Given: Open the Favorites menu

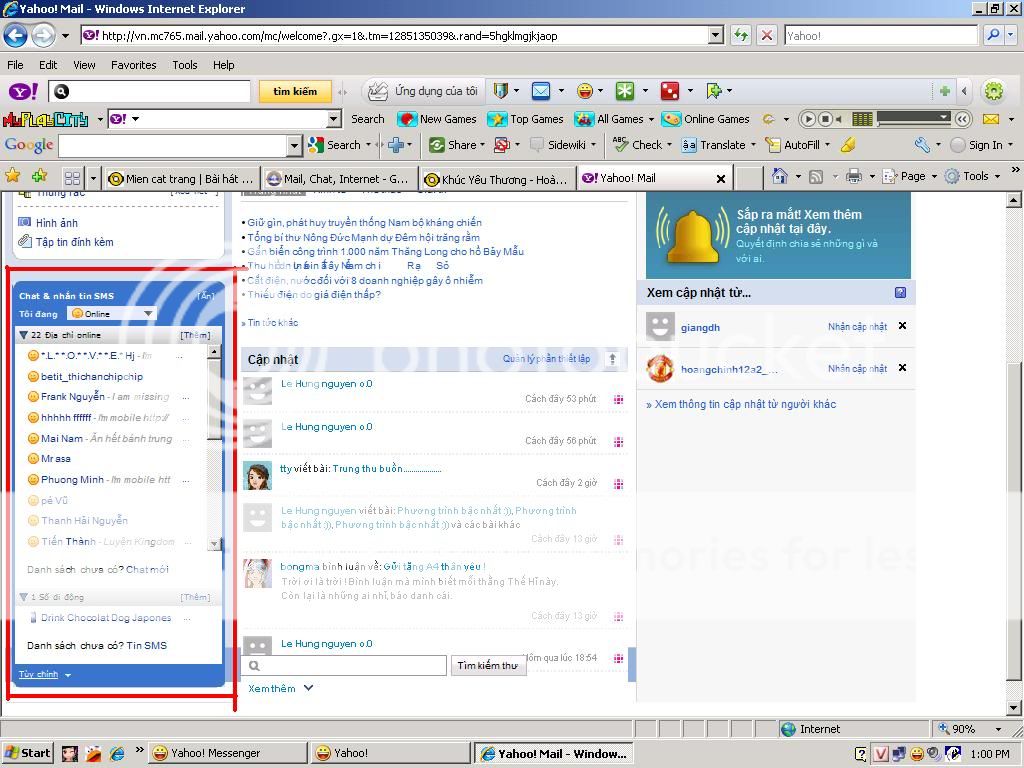Looking at the screenshot, I should [133, 65].
